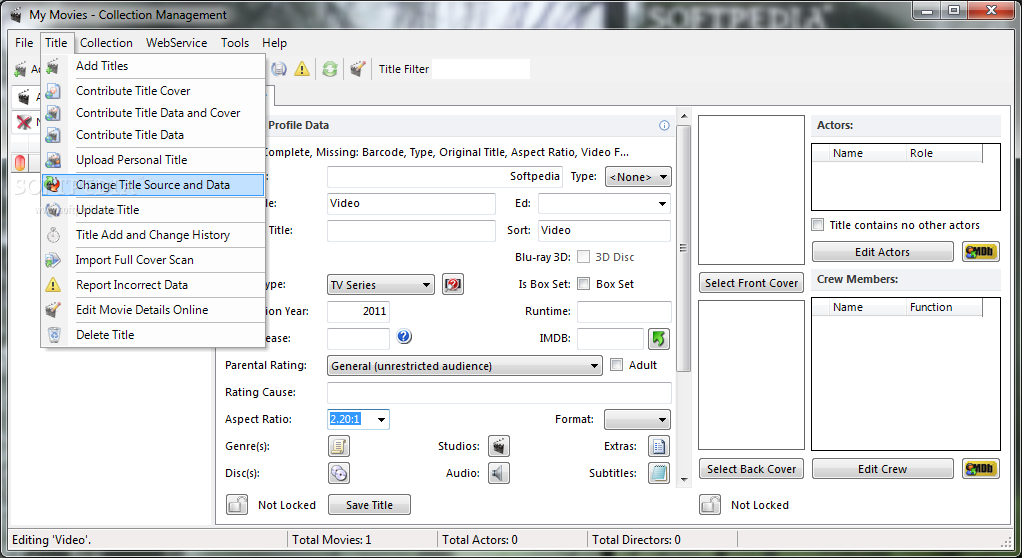
Task: Toggle the padlock beside Save Title
Action: 237,505
